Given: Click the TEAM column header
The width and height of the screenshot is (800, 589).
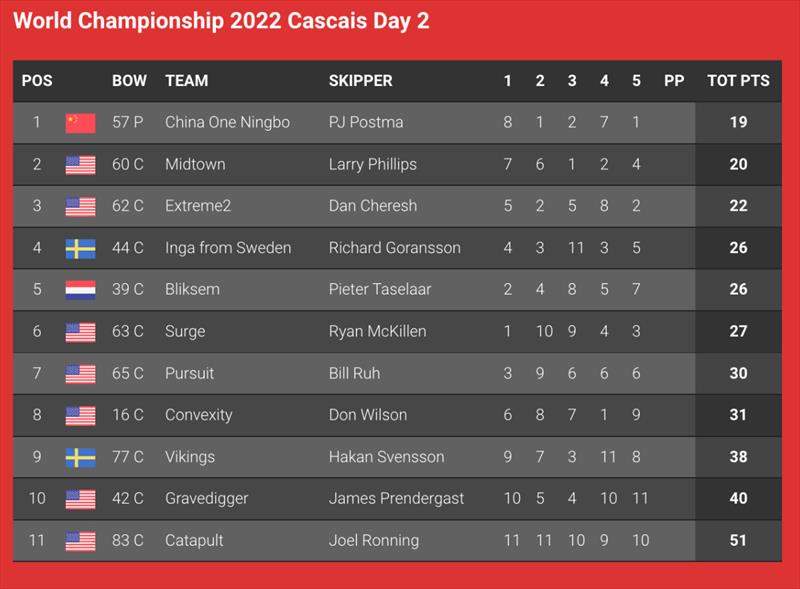Looking at the screenshot, I should pyautogui.click(x=187, y=81).
